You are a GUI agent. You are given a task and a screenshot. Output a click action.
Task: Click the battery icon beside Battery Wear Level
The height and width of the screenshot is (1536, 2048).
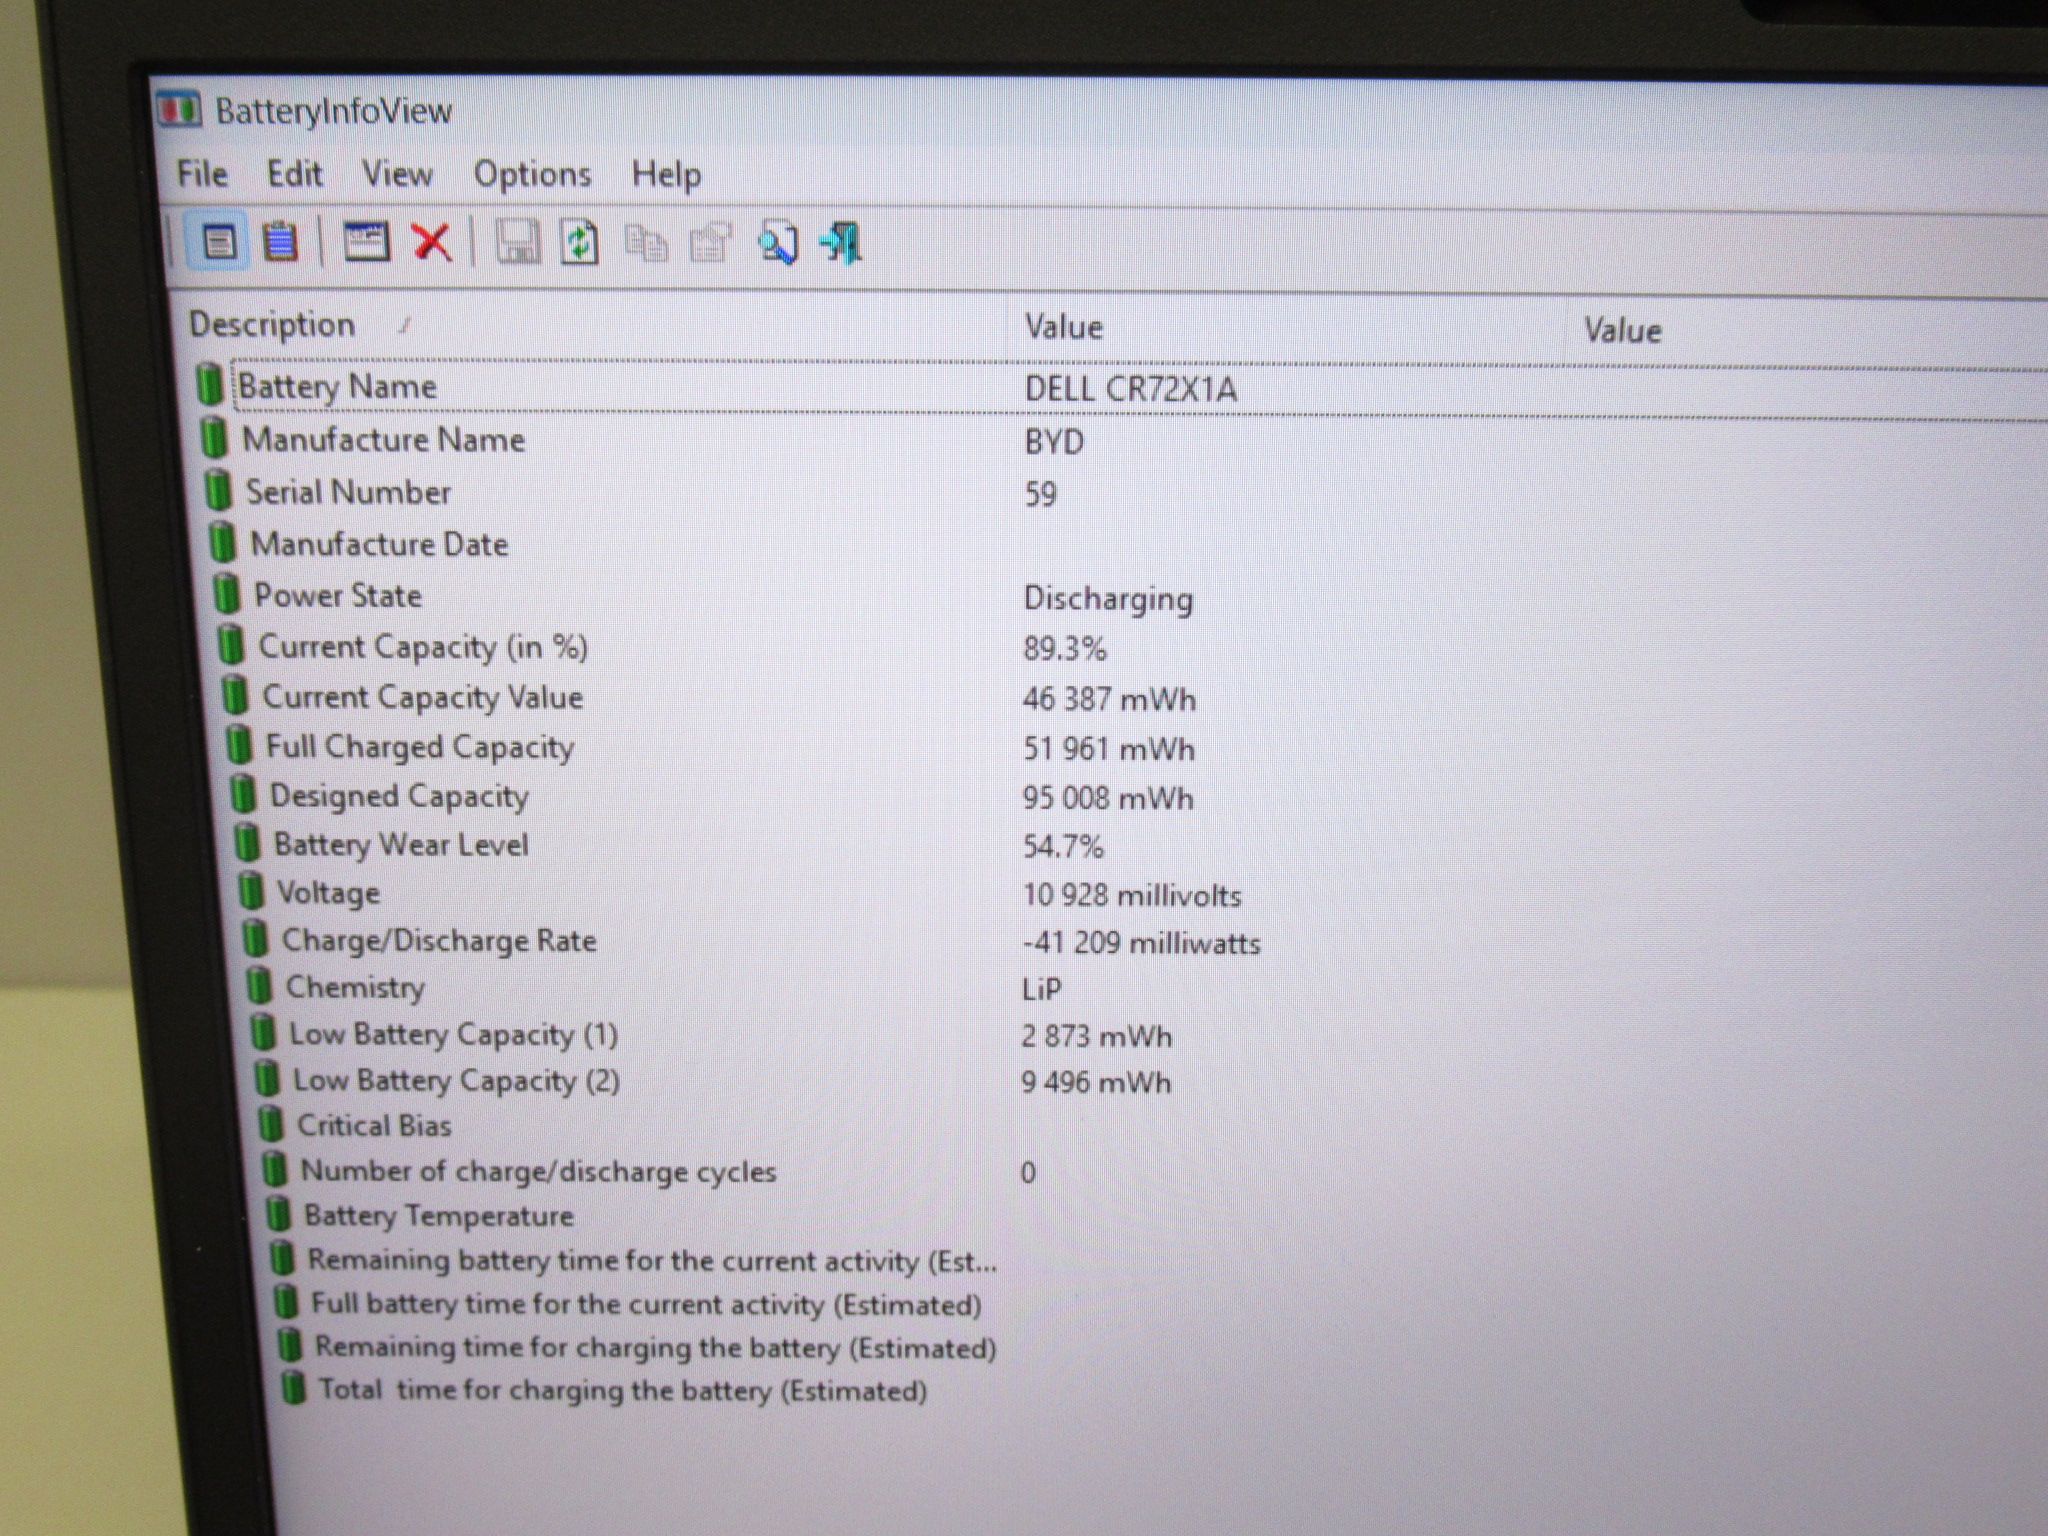(246, 843)
